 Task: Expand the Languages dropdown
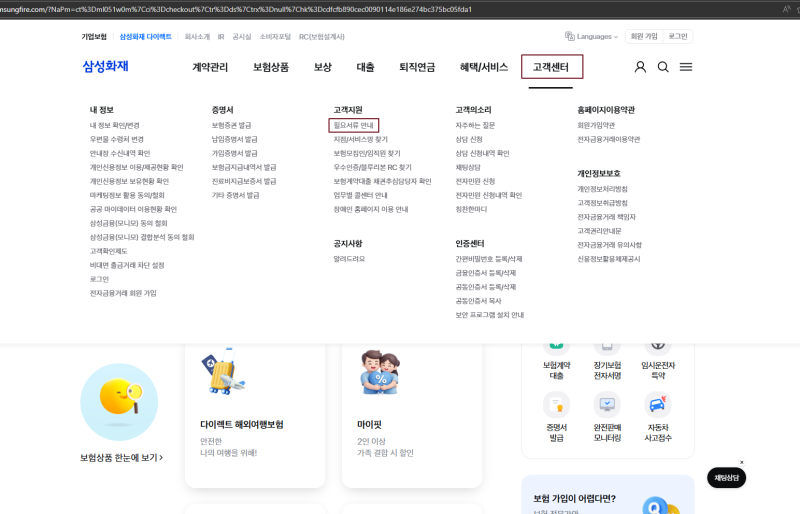click(591, 36)
